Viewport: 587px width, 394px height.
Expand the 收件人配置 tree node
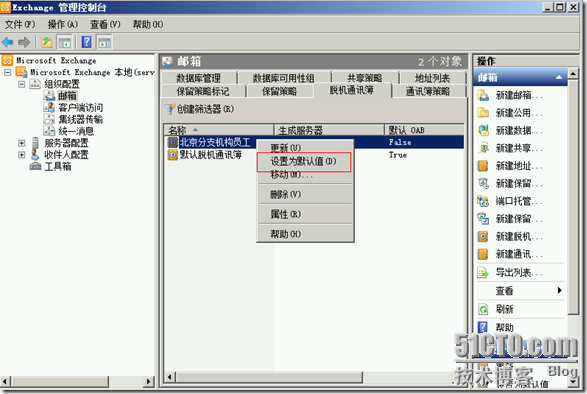click(22, 154)
